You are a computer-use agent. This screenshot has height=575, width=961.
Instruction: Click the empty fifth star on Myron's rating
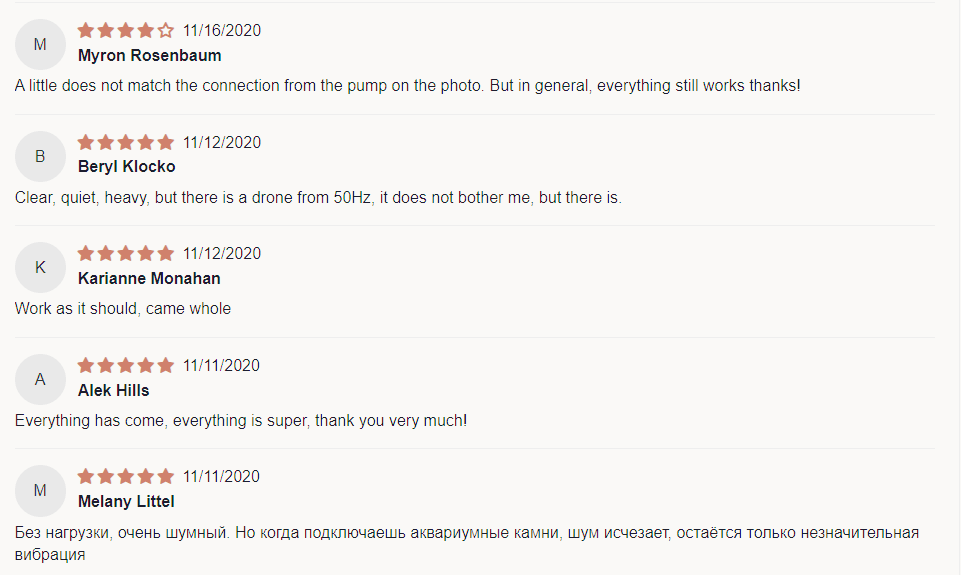point(165,30)
